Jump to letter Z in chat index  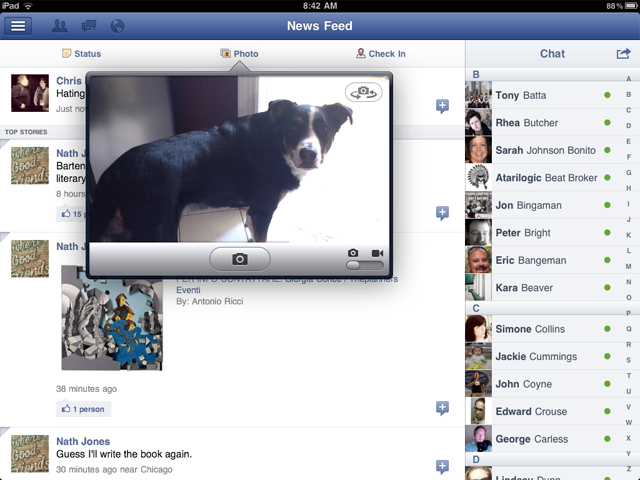pos(629,469)
